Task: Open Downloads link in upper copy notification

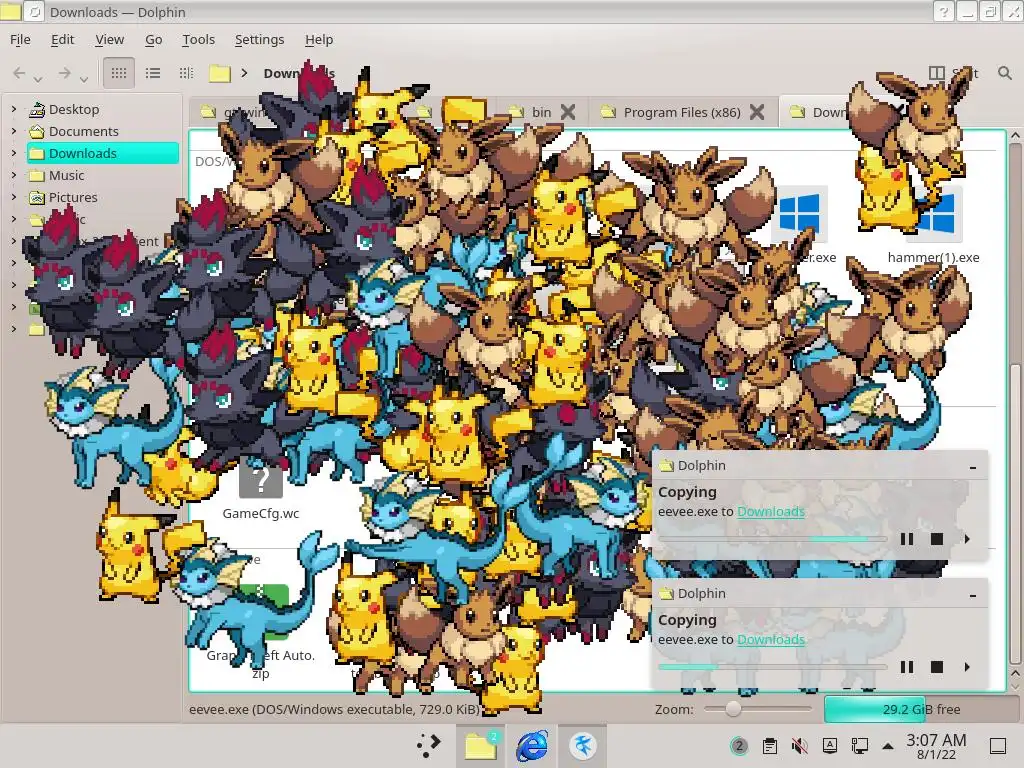Action: coord(771,511)
